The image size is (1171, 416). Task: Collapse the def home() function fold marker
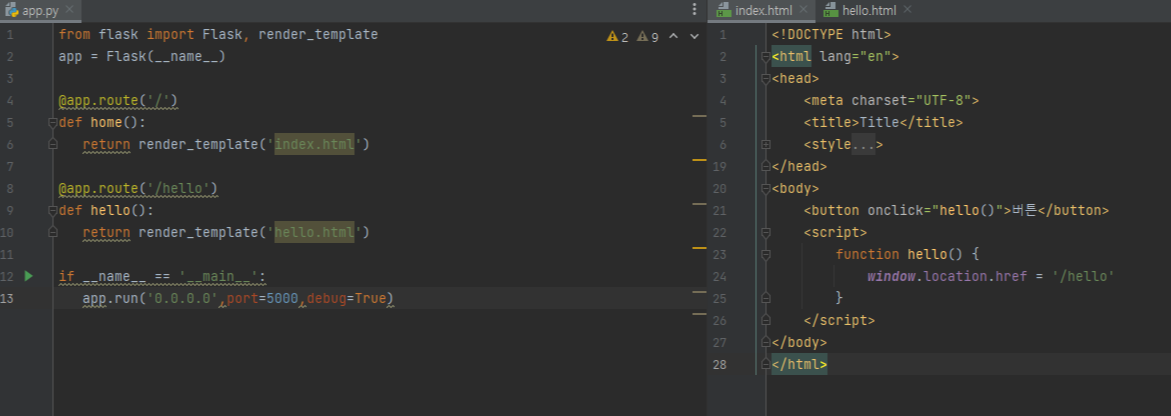pos(52,122)
